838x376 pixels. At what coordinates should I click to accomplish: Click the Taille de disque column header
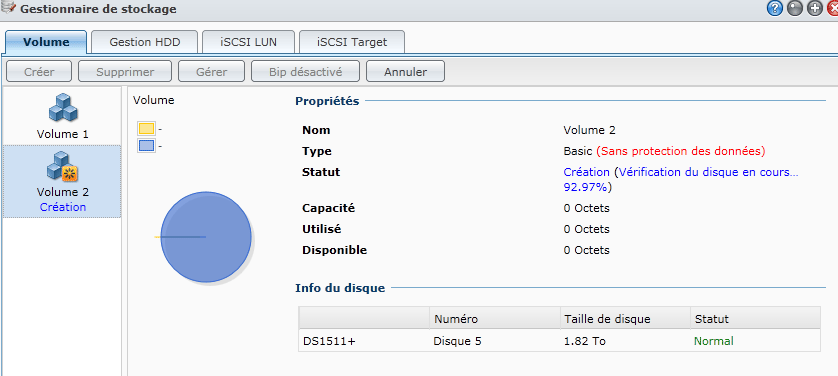pos(625,319)
